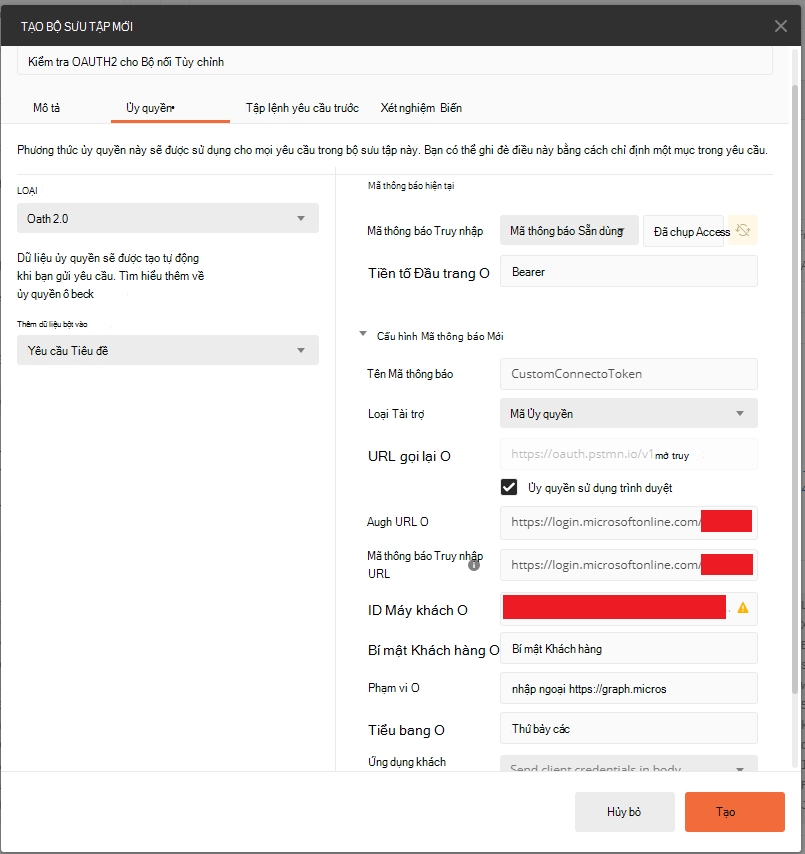Open the LOẠI dropdown showing Oath 2.0
This screenshot has width=805, height=854.
click(168, 218)
